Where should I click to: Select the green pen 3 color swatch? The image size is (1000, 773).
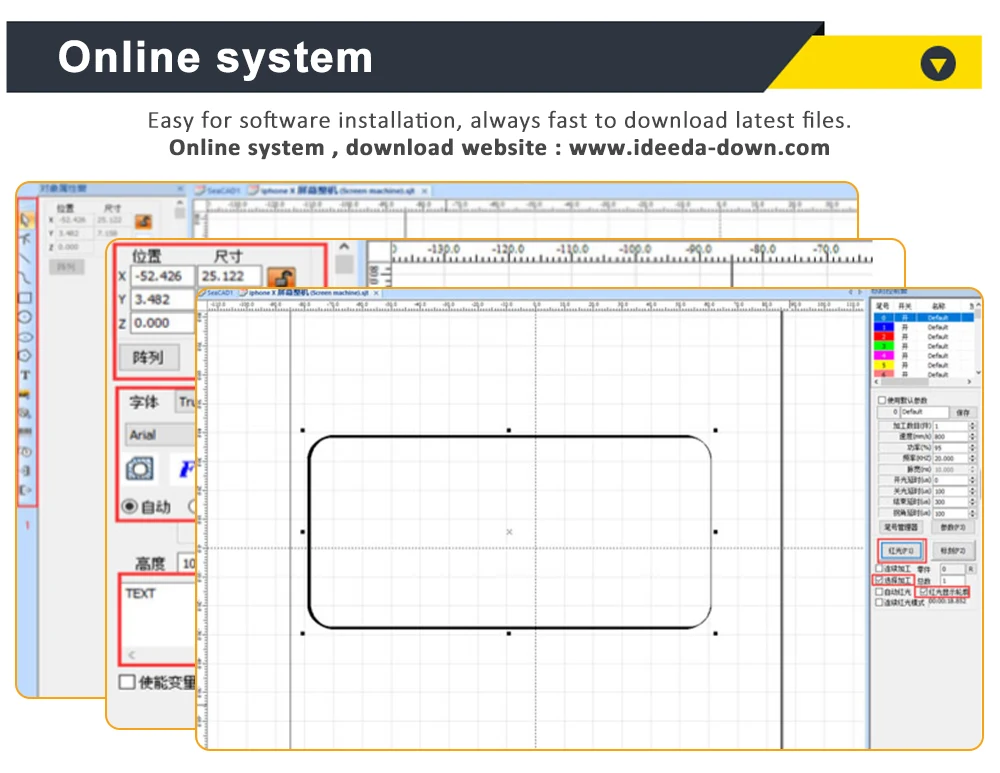coord(883,346)
